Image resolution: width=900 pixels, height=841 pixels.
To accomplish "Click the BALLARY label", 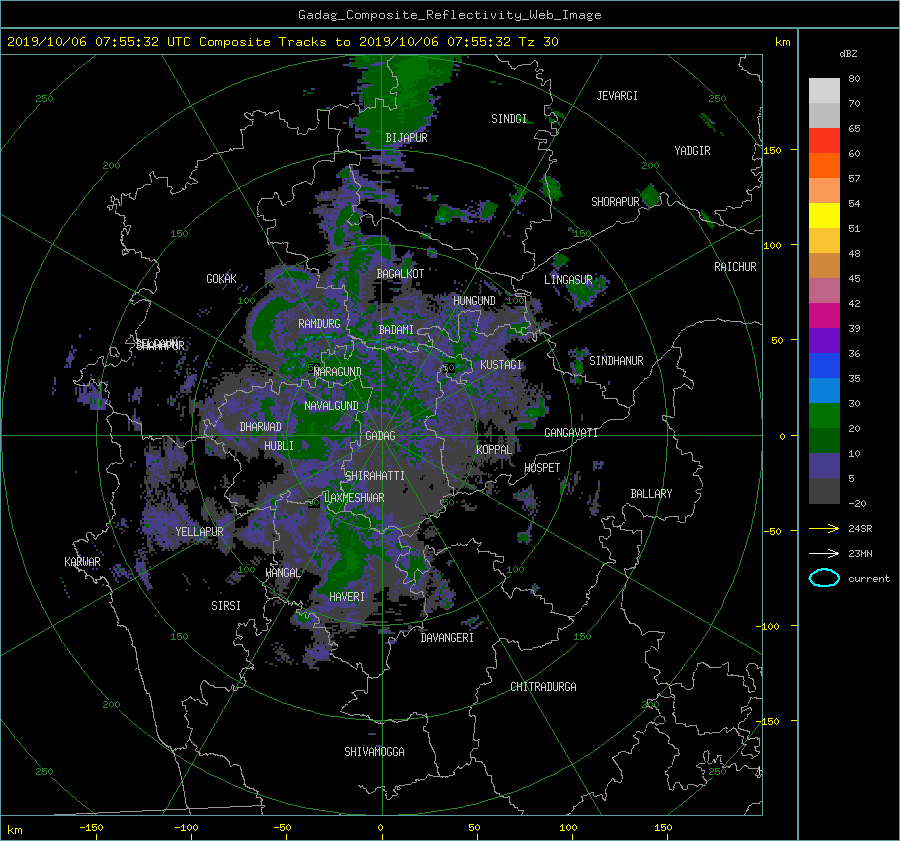I will click(x=651, y=494).
